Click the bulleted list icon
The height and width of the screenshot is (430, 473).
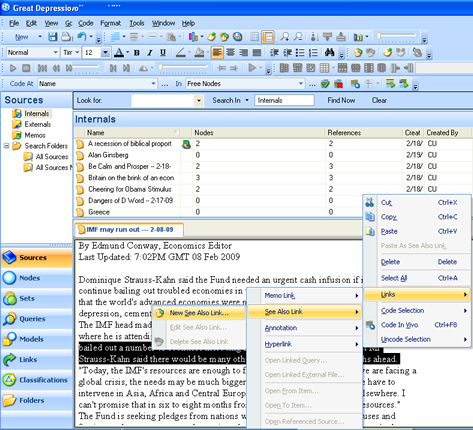(300, 53)
